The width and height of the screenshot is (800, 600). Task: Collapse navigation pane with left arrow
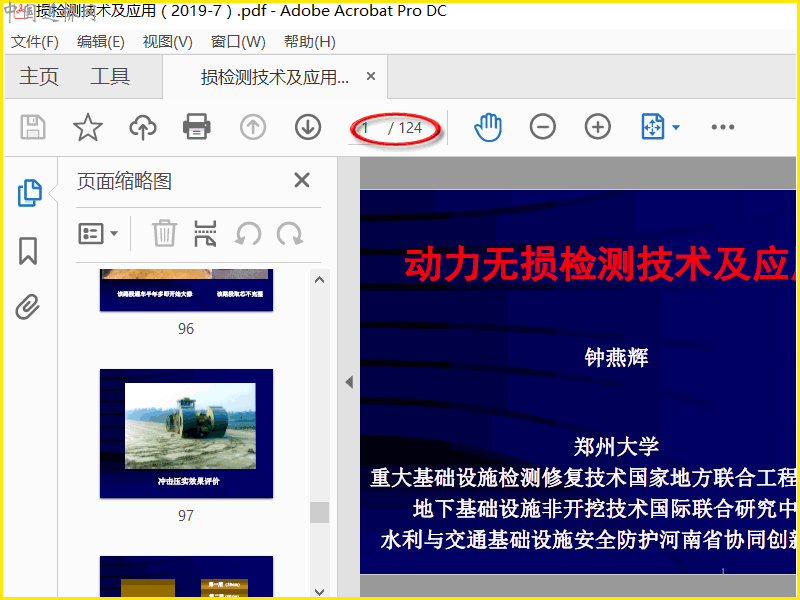pyautogui.click(x=349, y=382)
